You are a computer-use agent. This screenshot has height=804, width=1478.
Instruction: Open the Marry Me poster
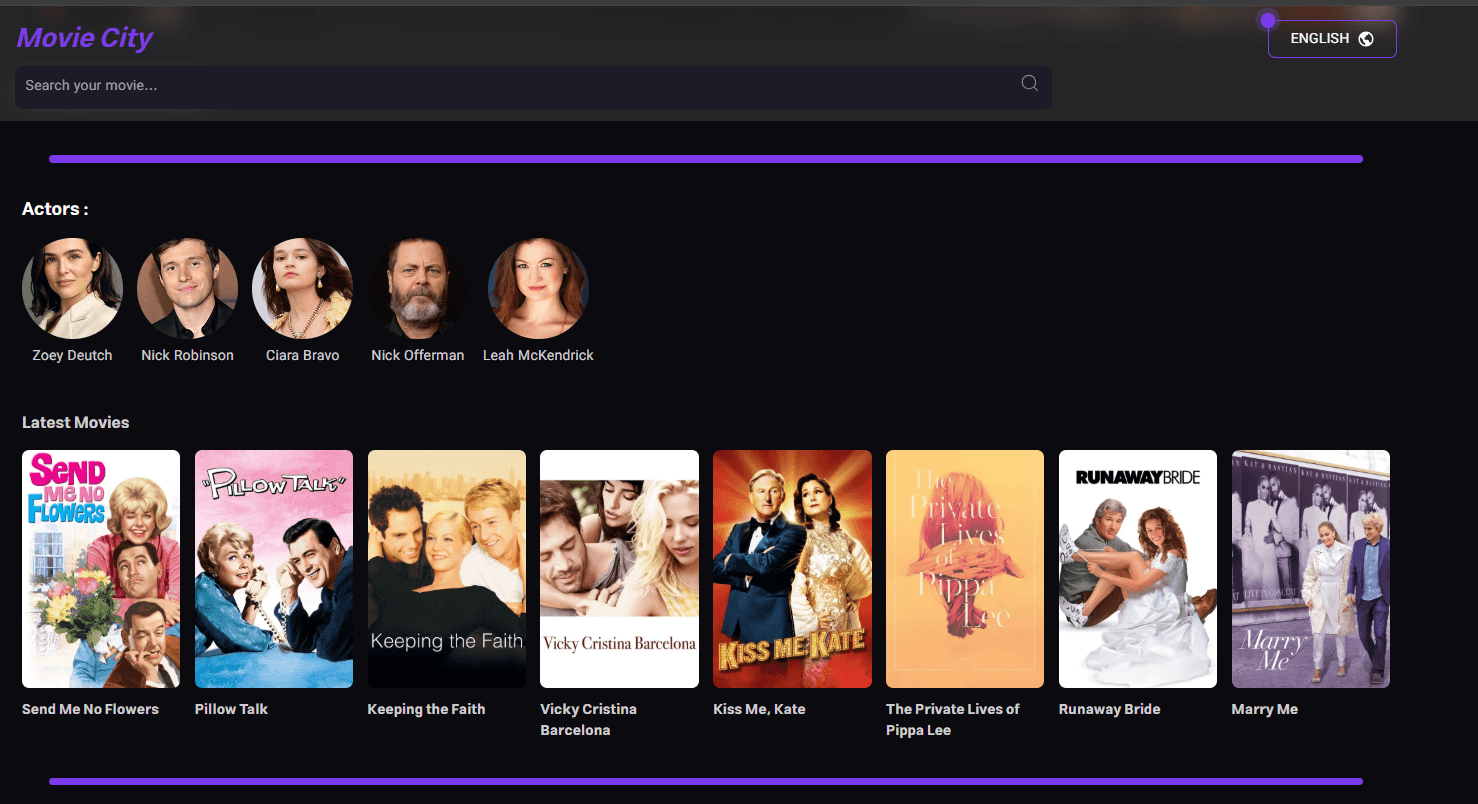(1311, 569)
